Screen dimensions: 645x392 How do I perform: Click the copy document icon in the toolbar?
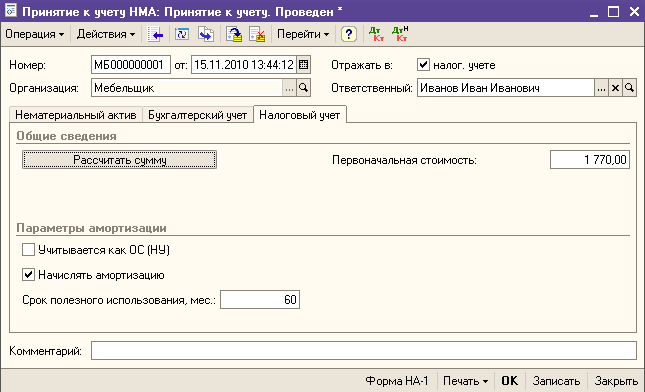coord(206,34)
